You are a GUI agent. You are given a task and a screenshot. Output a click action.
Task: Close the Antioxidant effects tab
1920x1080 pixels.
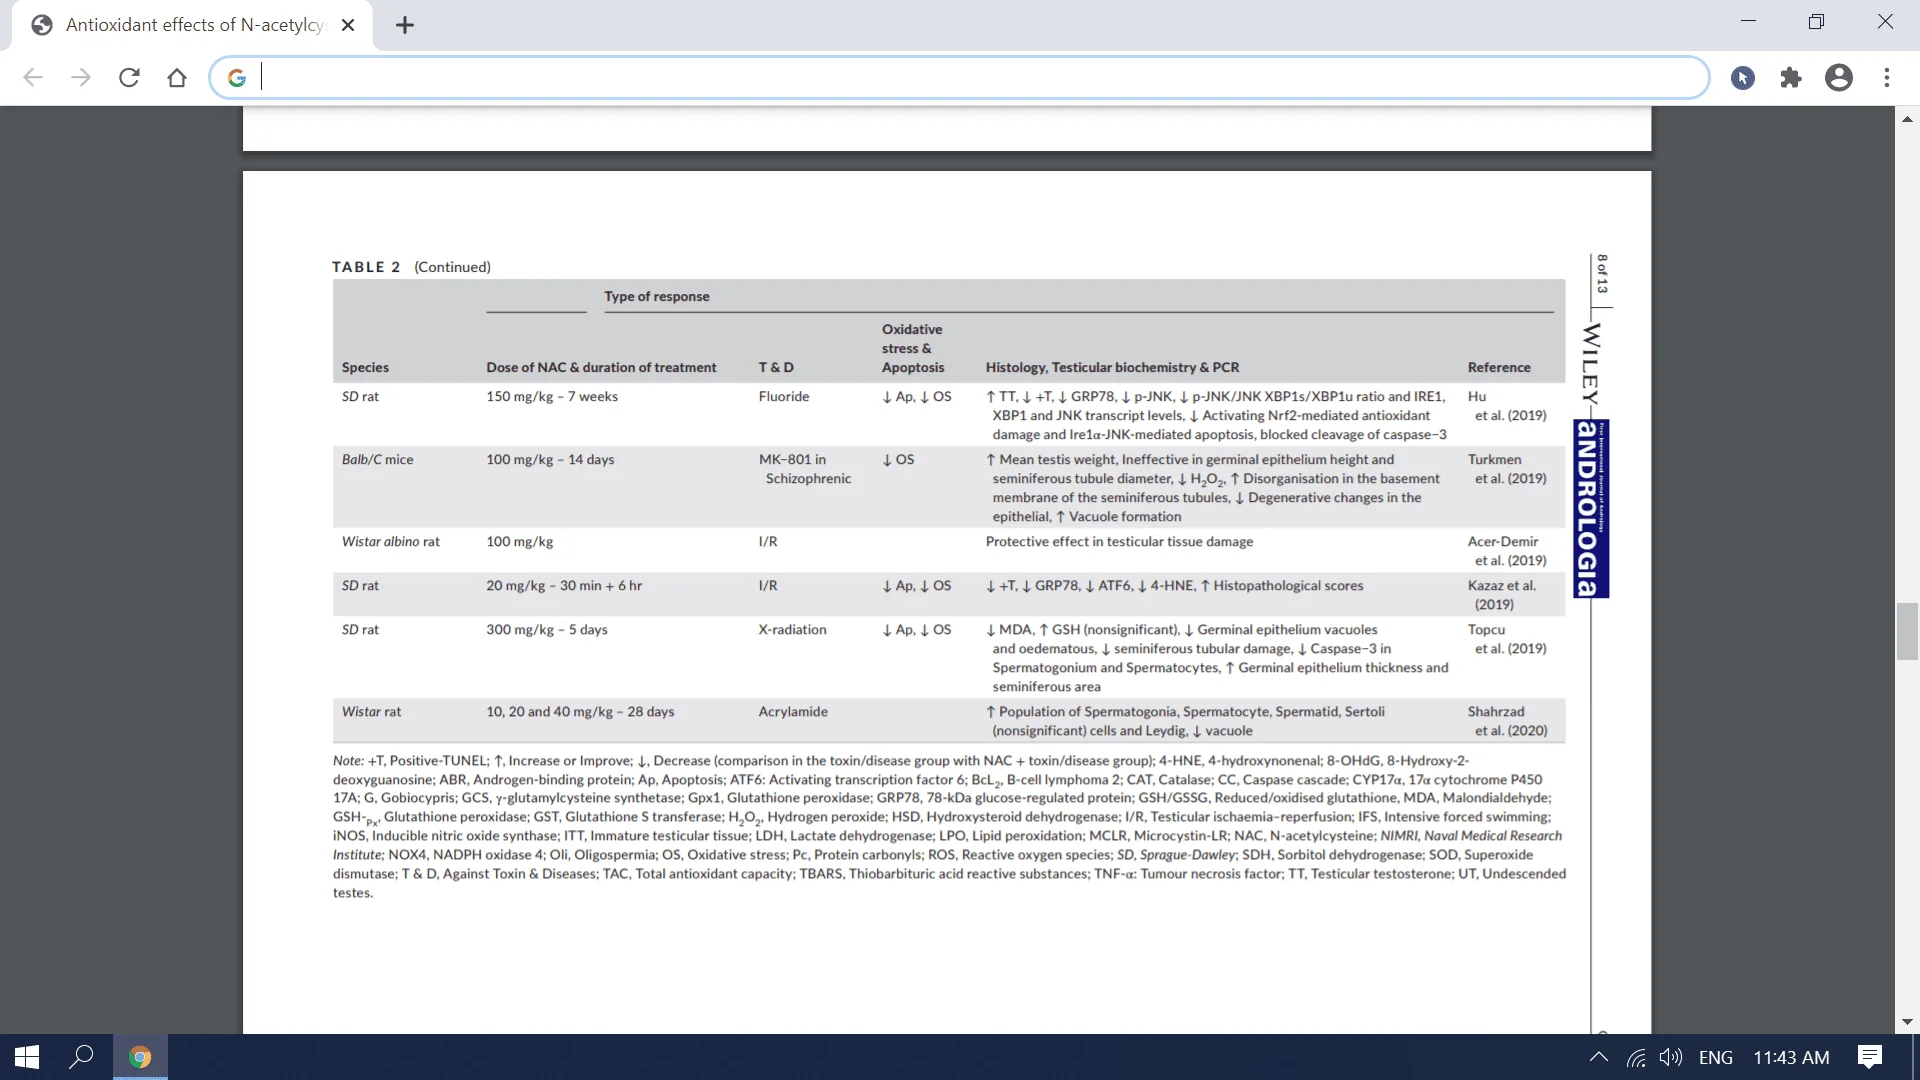(348, 25)
